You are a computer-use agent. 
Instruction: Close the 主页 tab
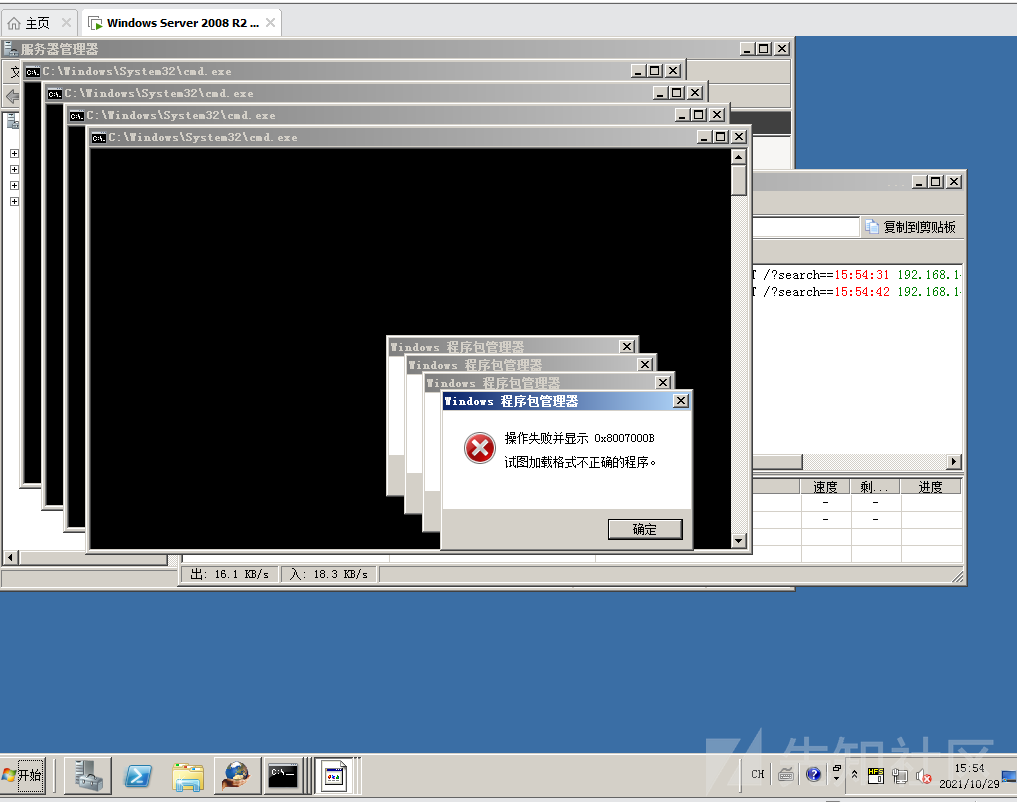tap(66, 23)
